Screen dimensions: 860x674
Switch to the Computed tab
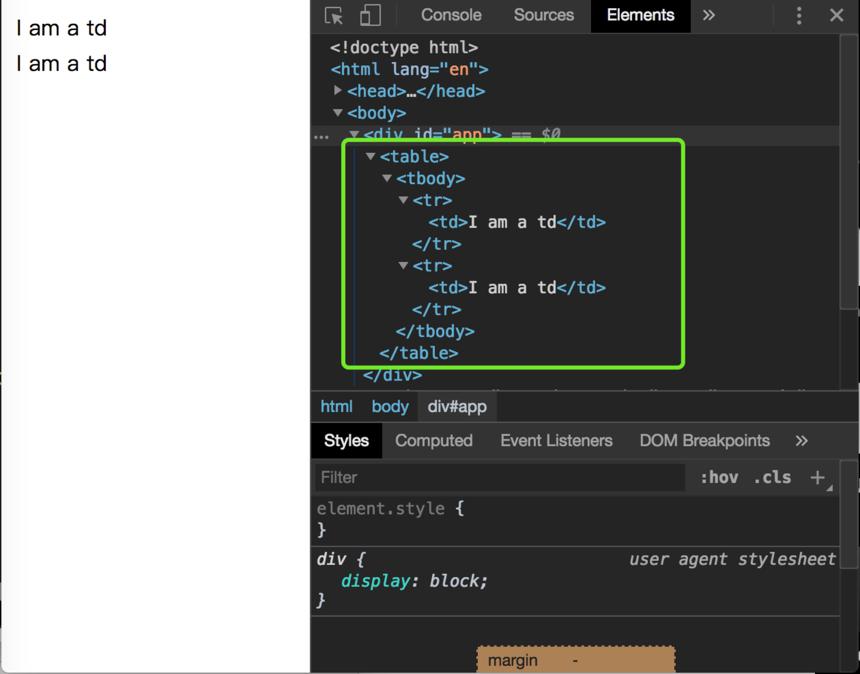[x=434, y=440]
